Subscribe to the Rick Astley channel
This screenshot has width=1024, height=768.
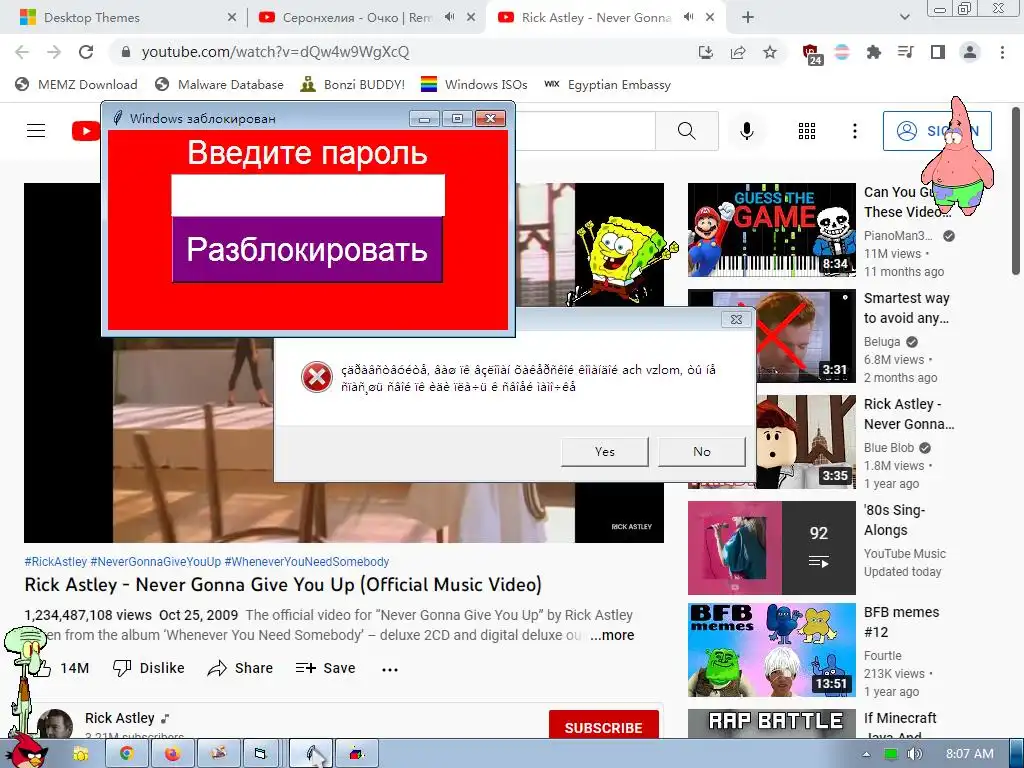[x=603, y=727]
